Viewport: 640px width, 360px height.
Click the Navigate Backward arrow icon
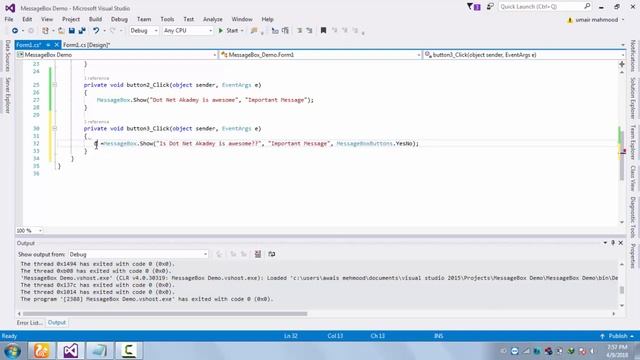click(x=15, y=31)
